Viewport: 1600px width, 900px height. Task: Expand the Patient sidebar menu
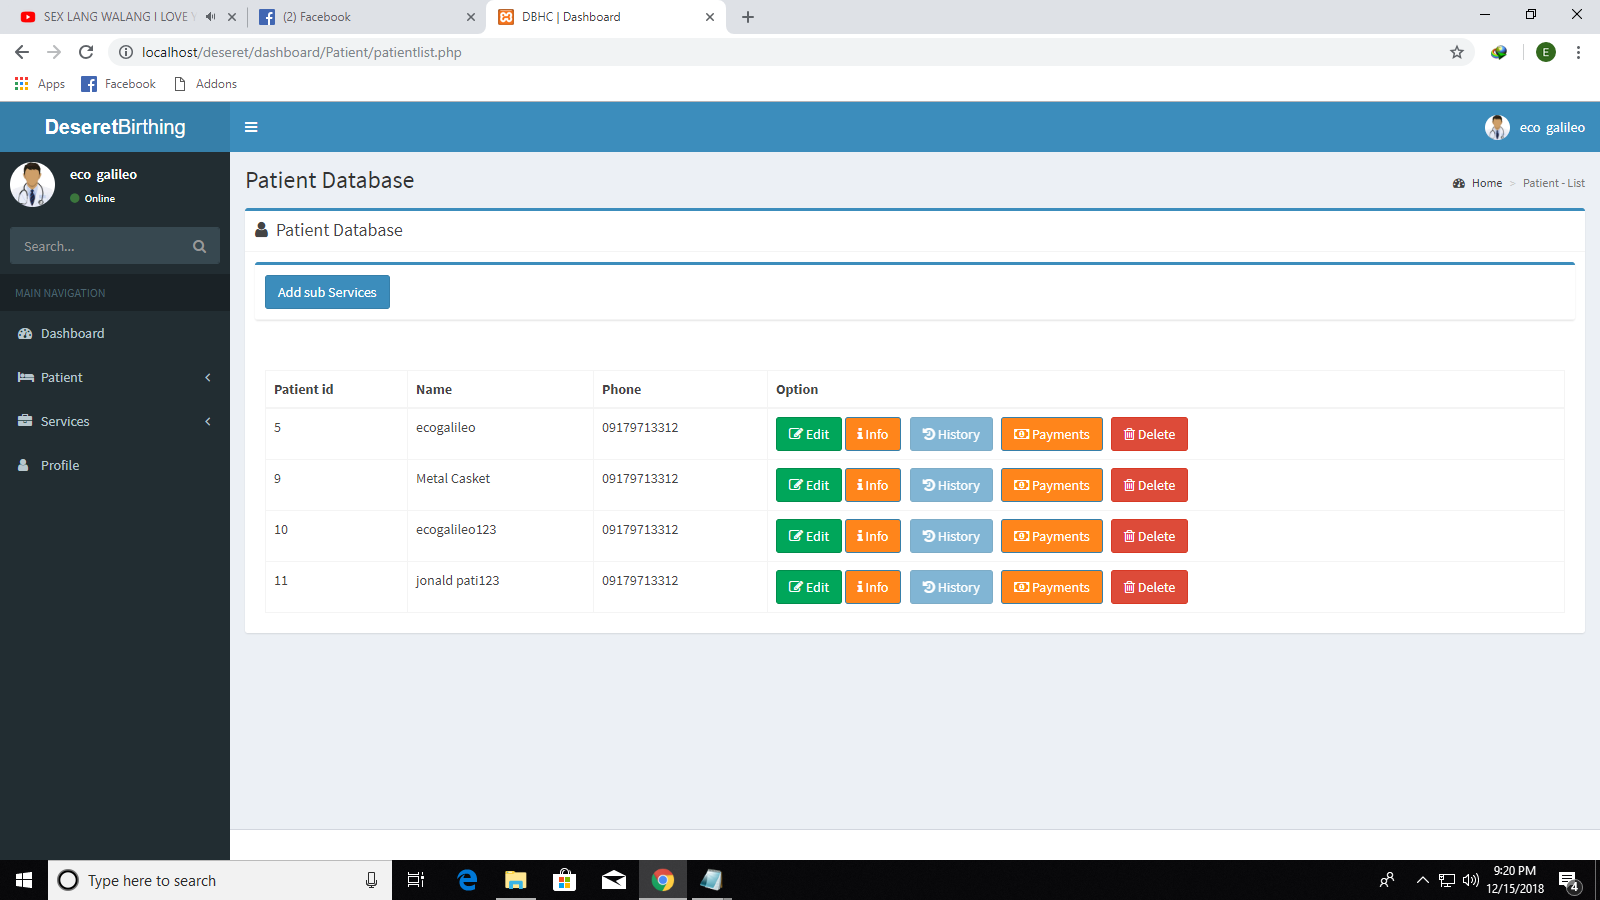coord(62,378)
